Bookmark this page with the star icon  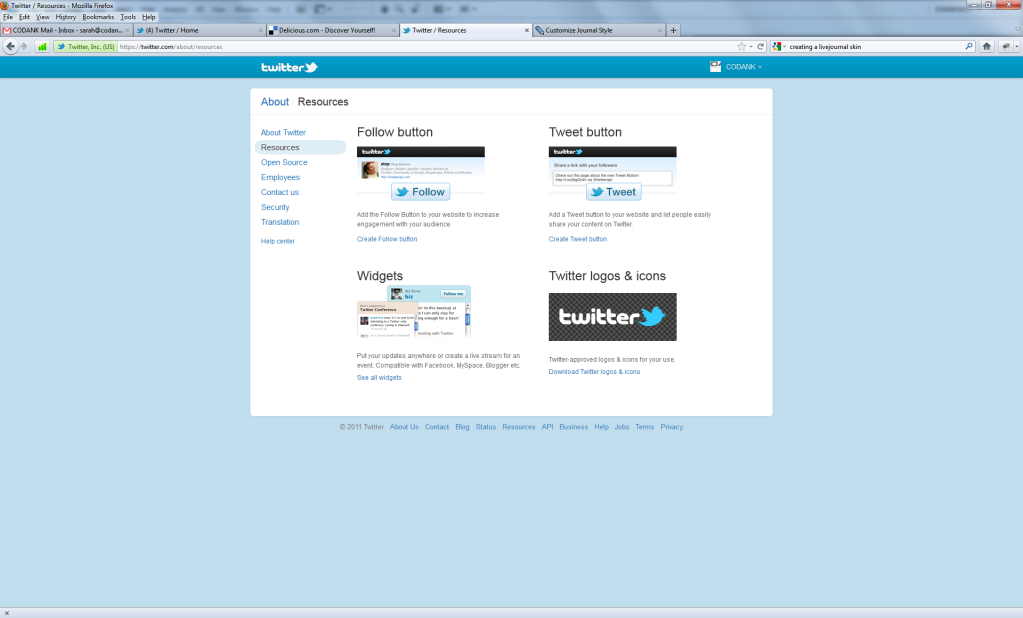pos(741,46)
